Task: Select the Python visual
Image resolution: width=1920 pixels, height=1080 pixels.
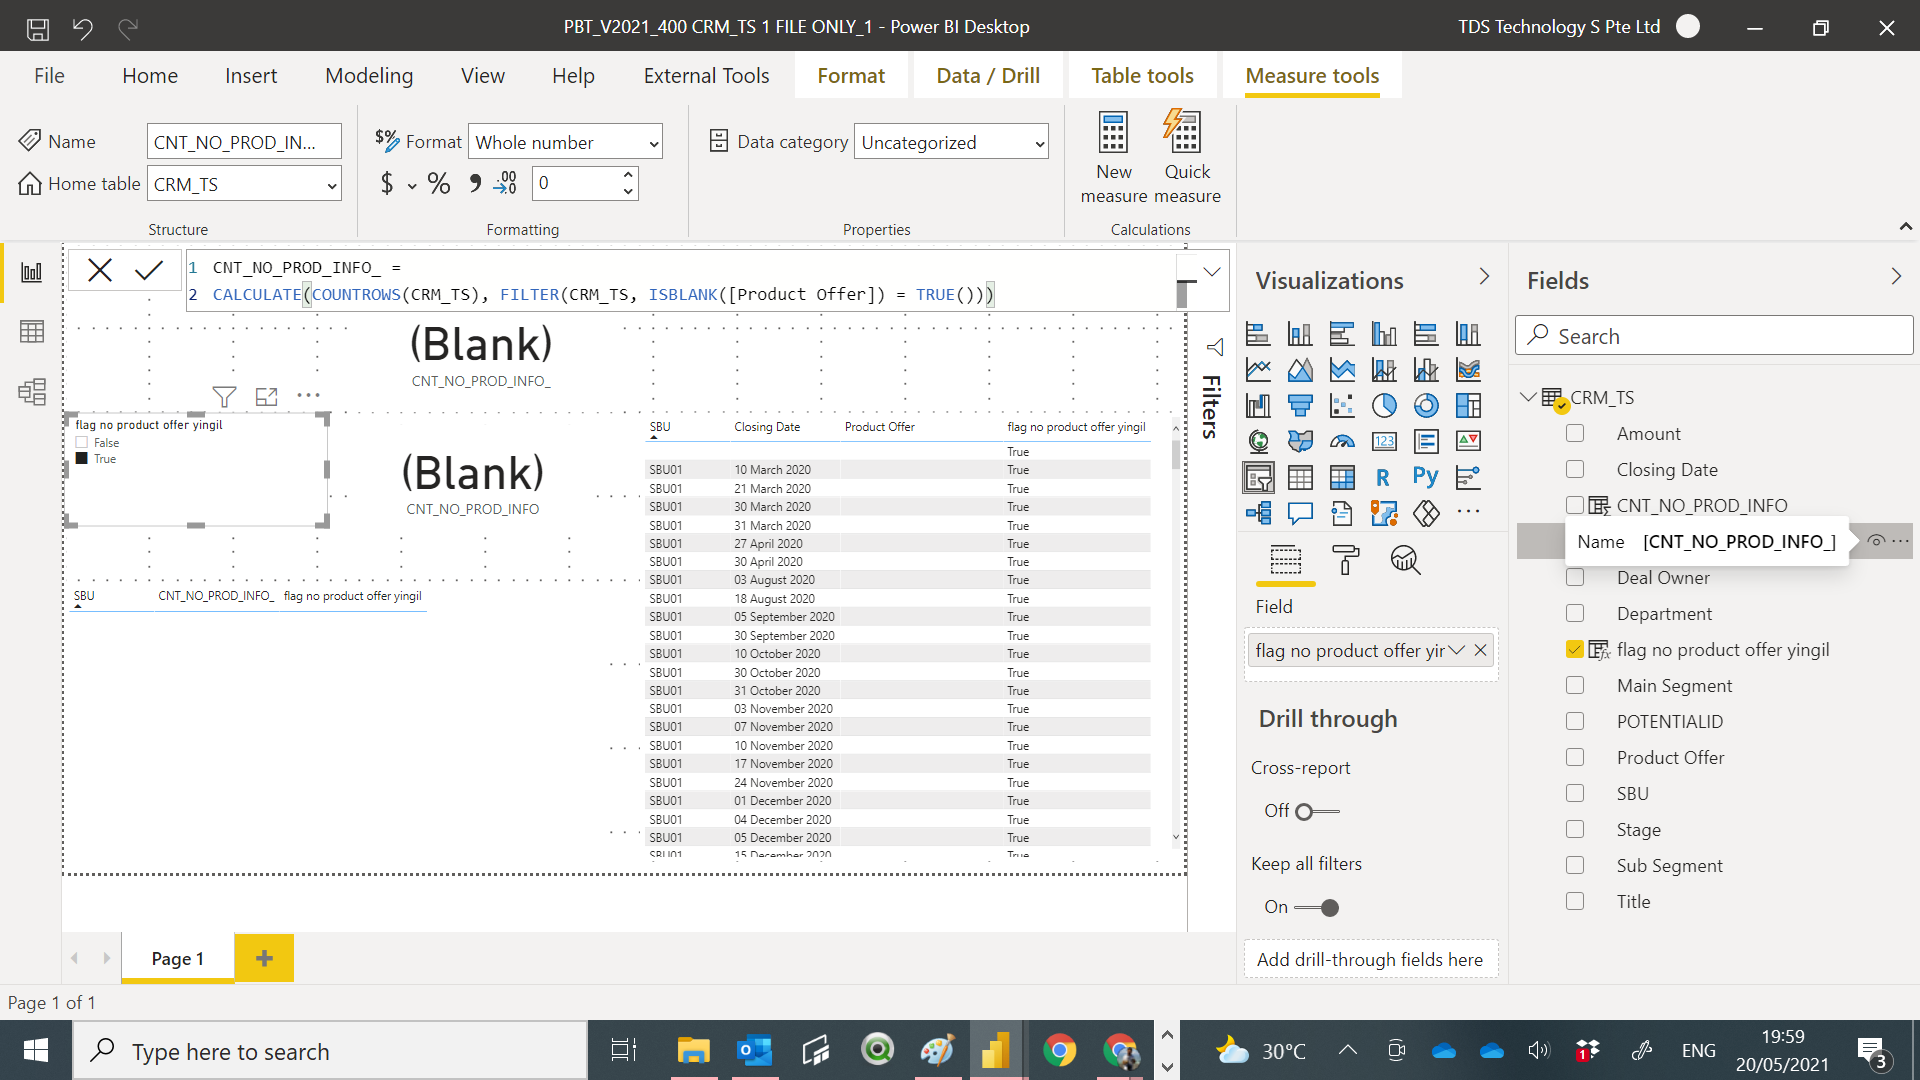Action: [1426, 477]
